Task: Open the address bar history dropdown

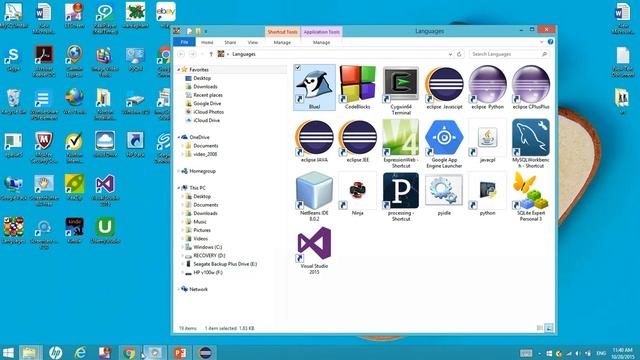Action: (x=450, y=54)
